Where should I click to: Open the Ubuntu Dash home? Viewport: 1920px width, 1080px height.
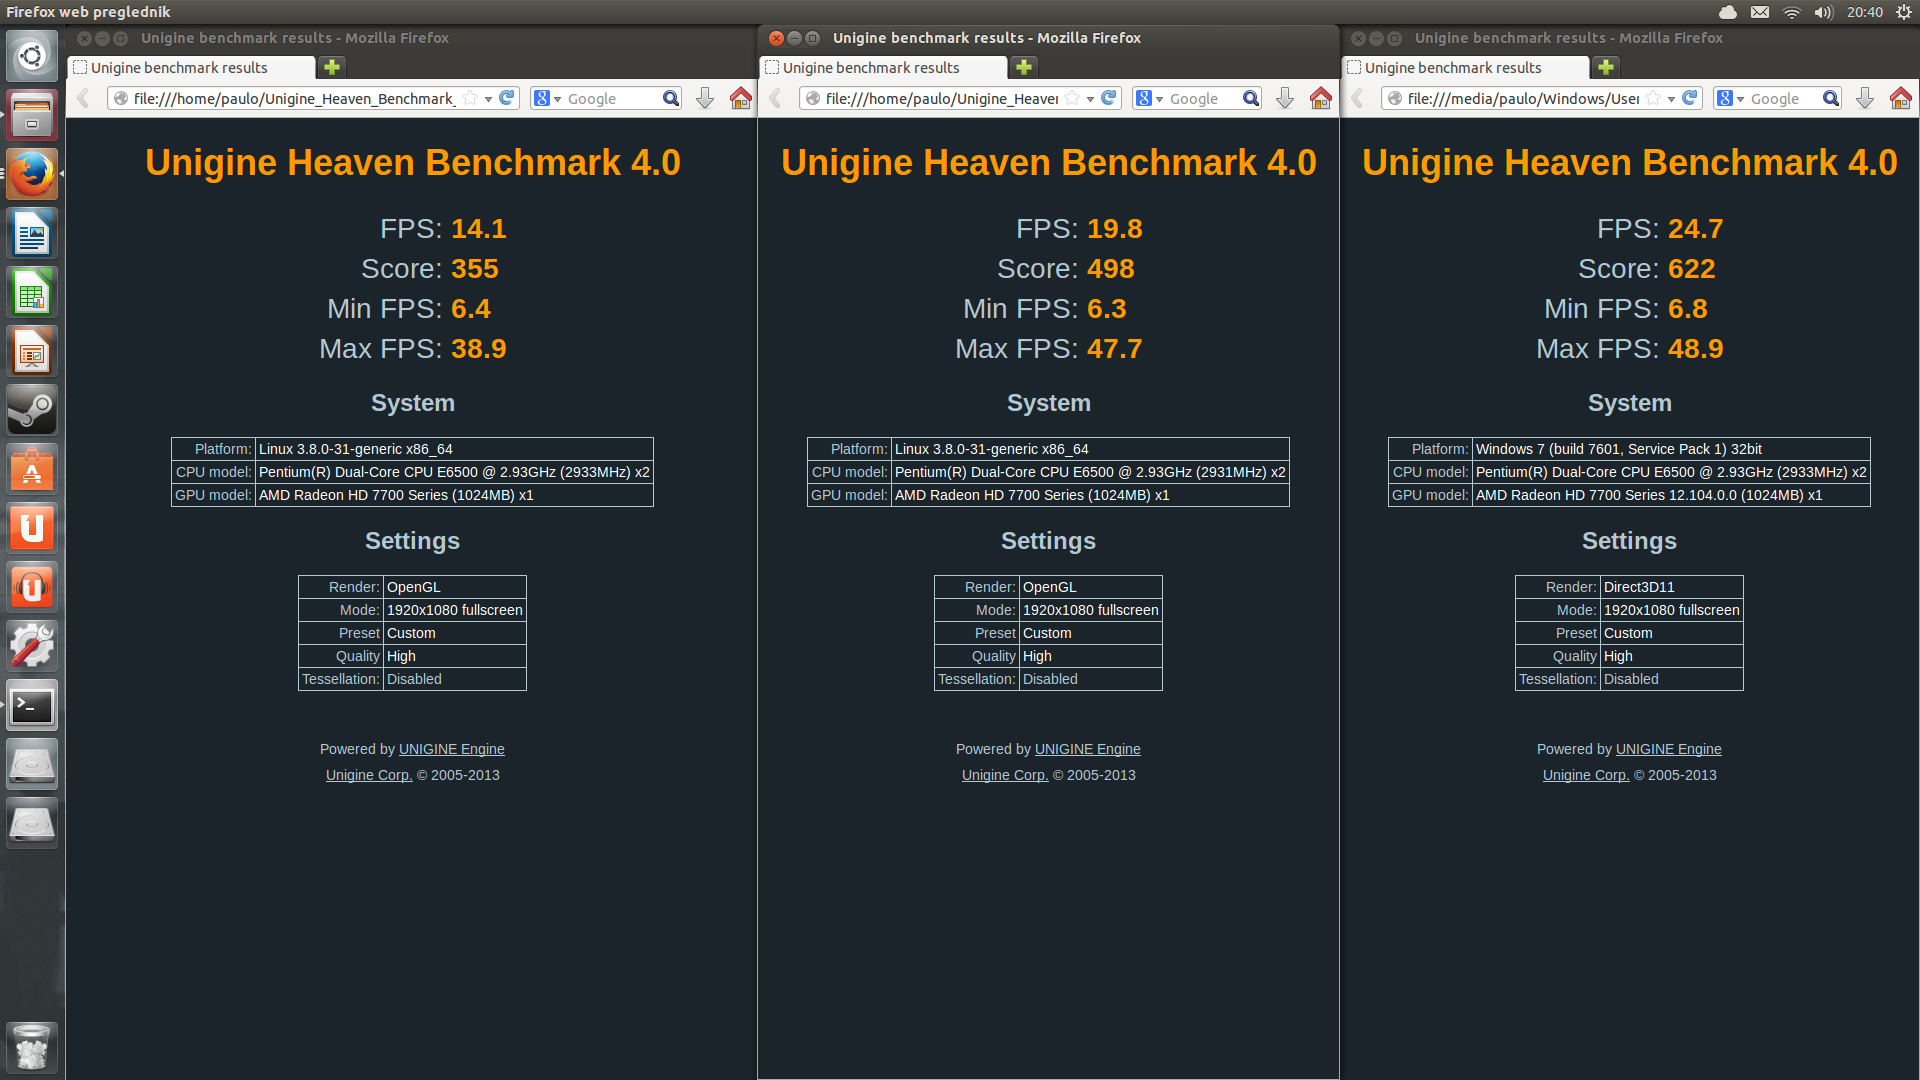(32, 56)
